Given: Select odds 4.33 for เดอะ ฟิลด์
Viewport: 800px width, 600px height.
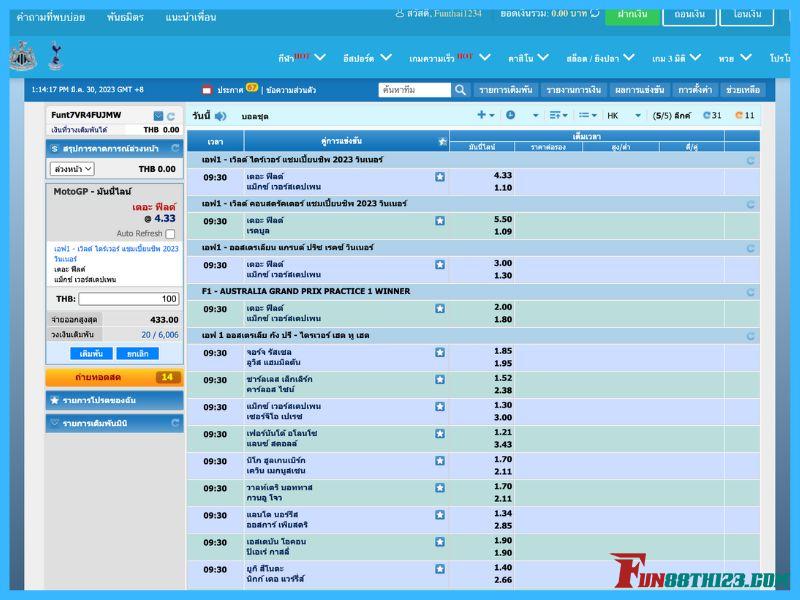Looking at the screenshot, I should pos(503,175).
